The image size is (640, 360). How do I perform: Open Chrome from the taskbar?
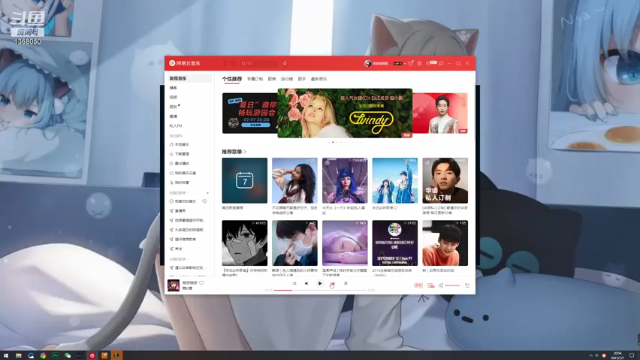click(x=43, y=356)
